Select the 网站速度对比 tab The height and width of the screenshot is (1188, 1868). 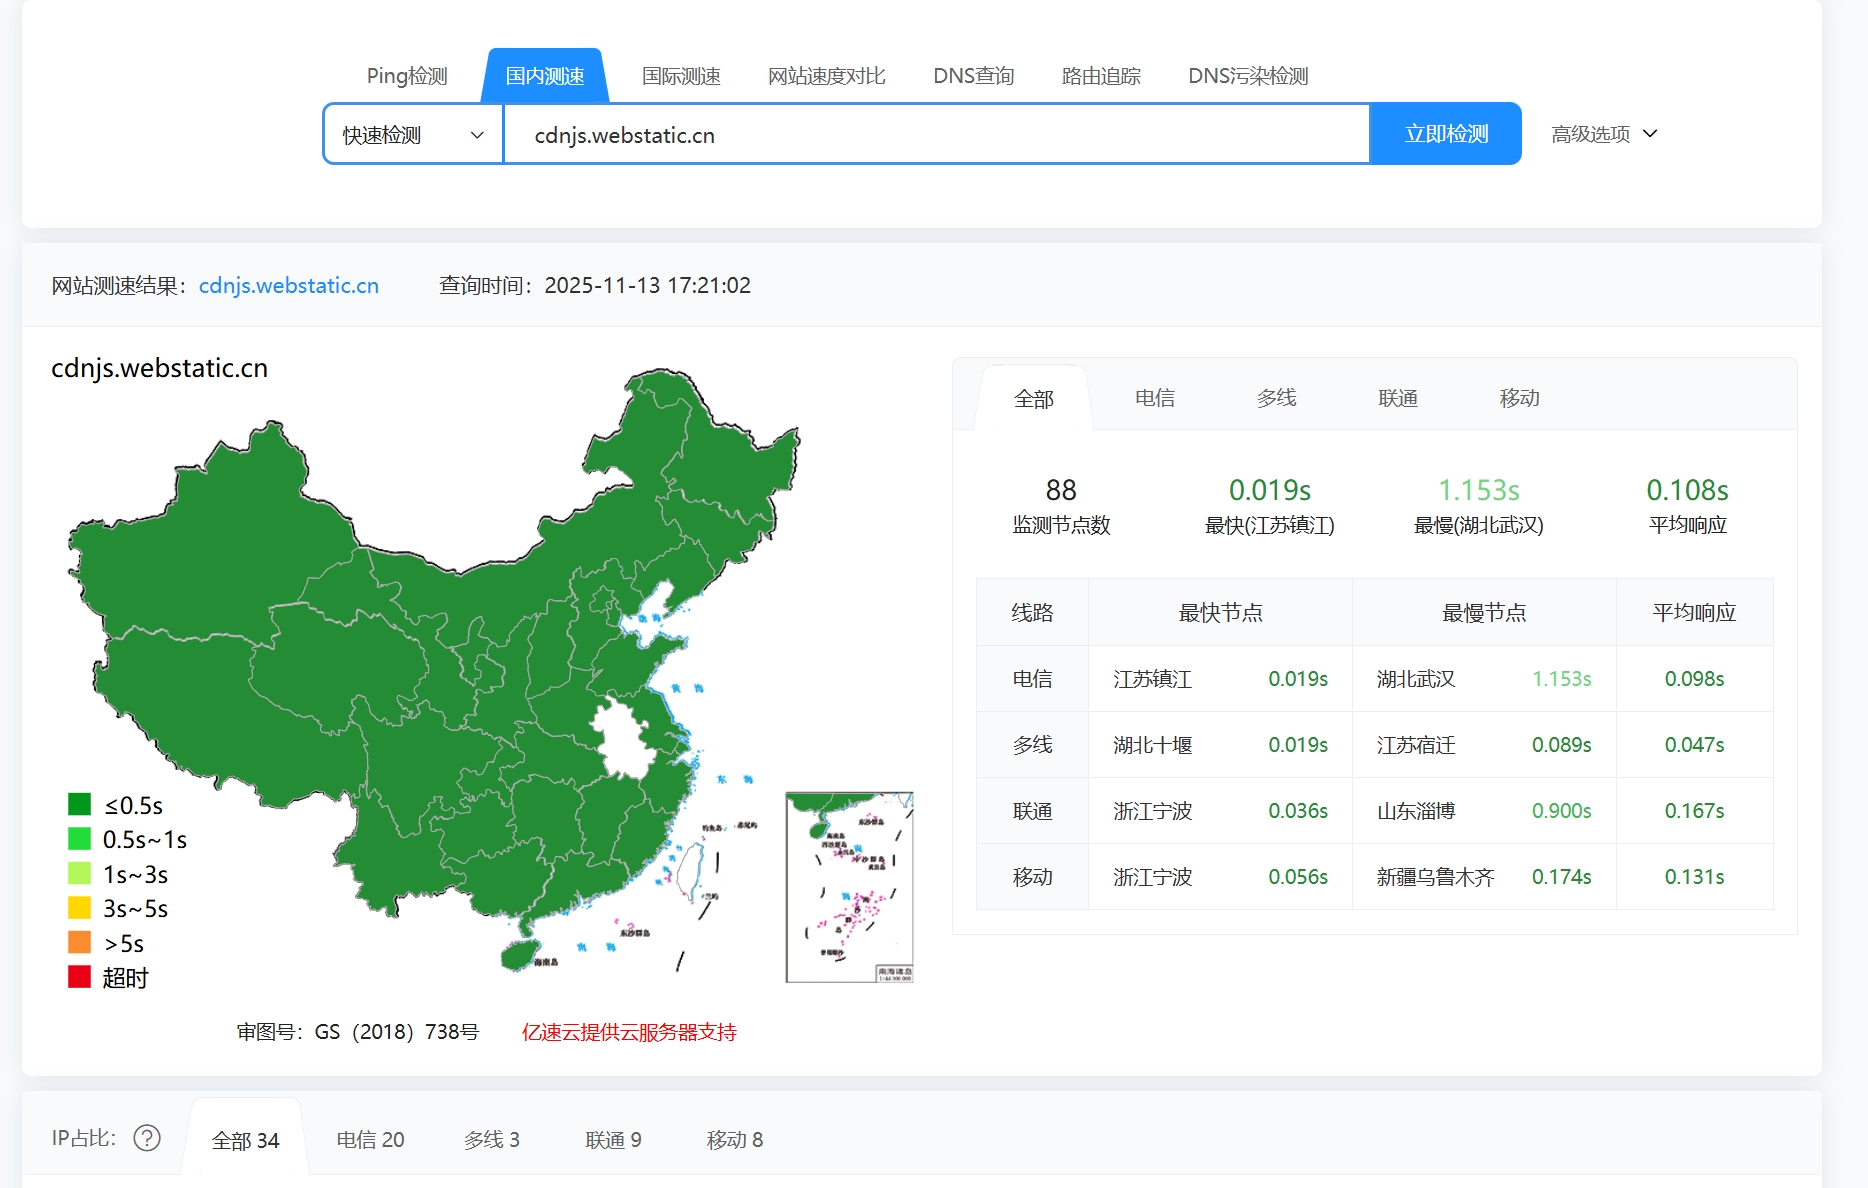tap(826, 76)
